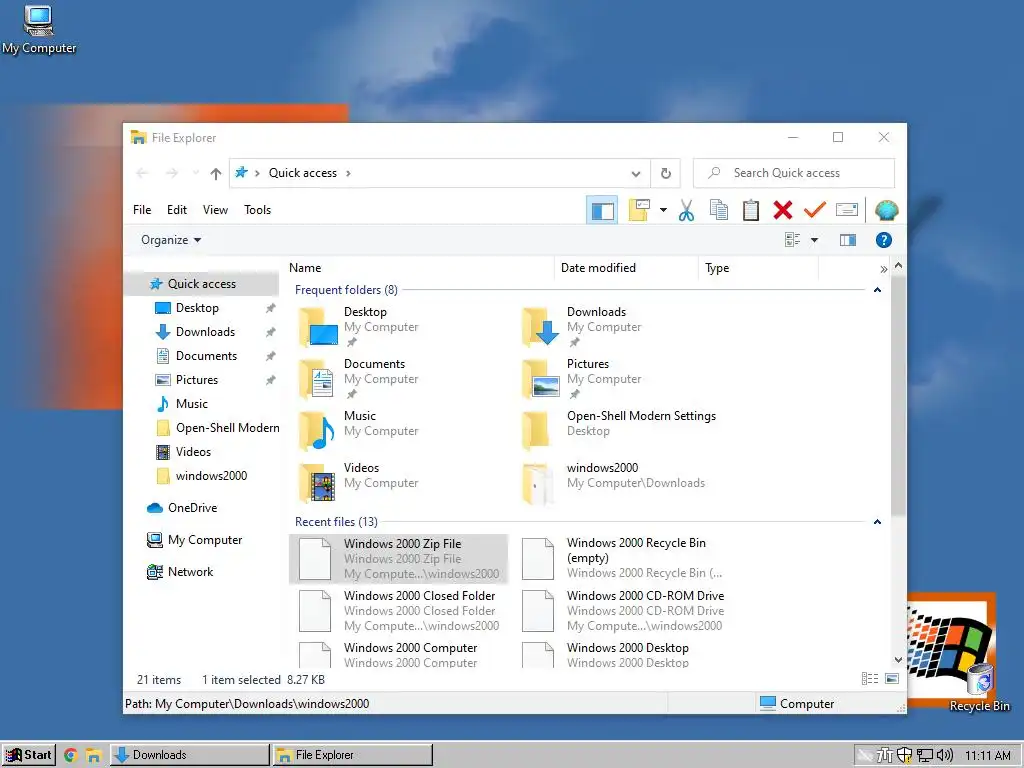Paste with the clipboard toolbar icon

(x=750, y=210)
